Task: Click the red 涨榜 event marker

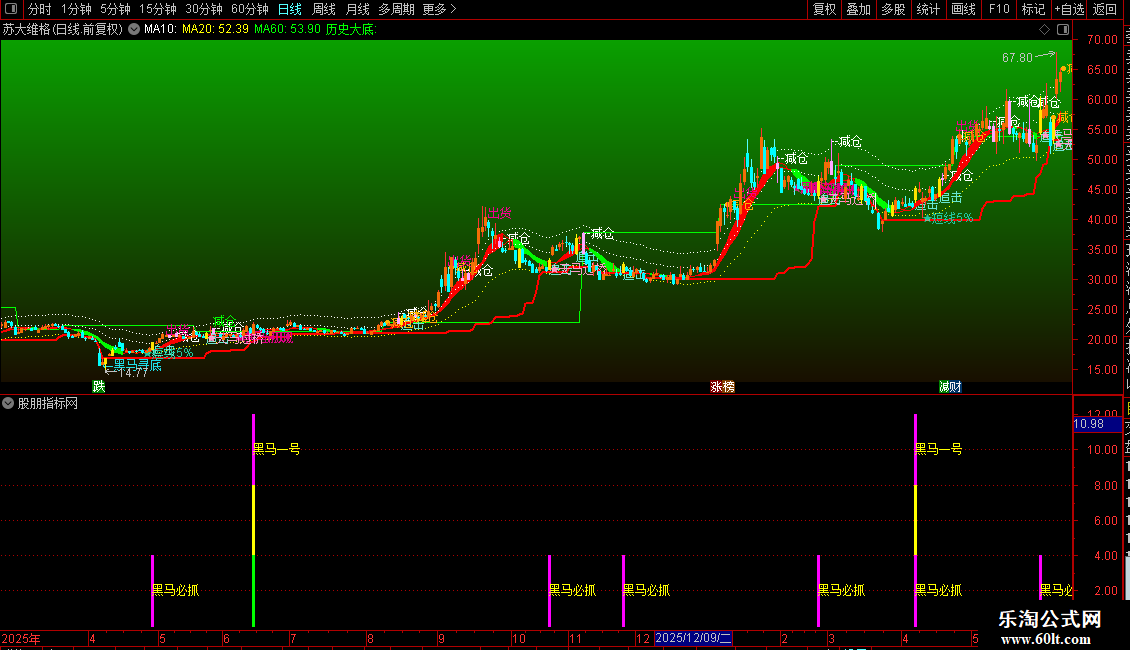Action: pyautogui.click(x=722, y=386)
